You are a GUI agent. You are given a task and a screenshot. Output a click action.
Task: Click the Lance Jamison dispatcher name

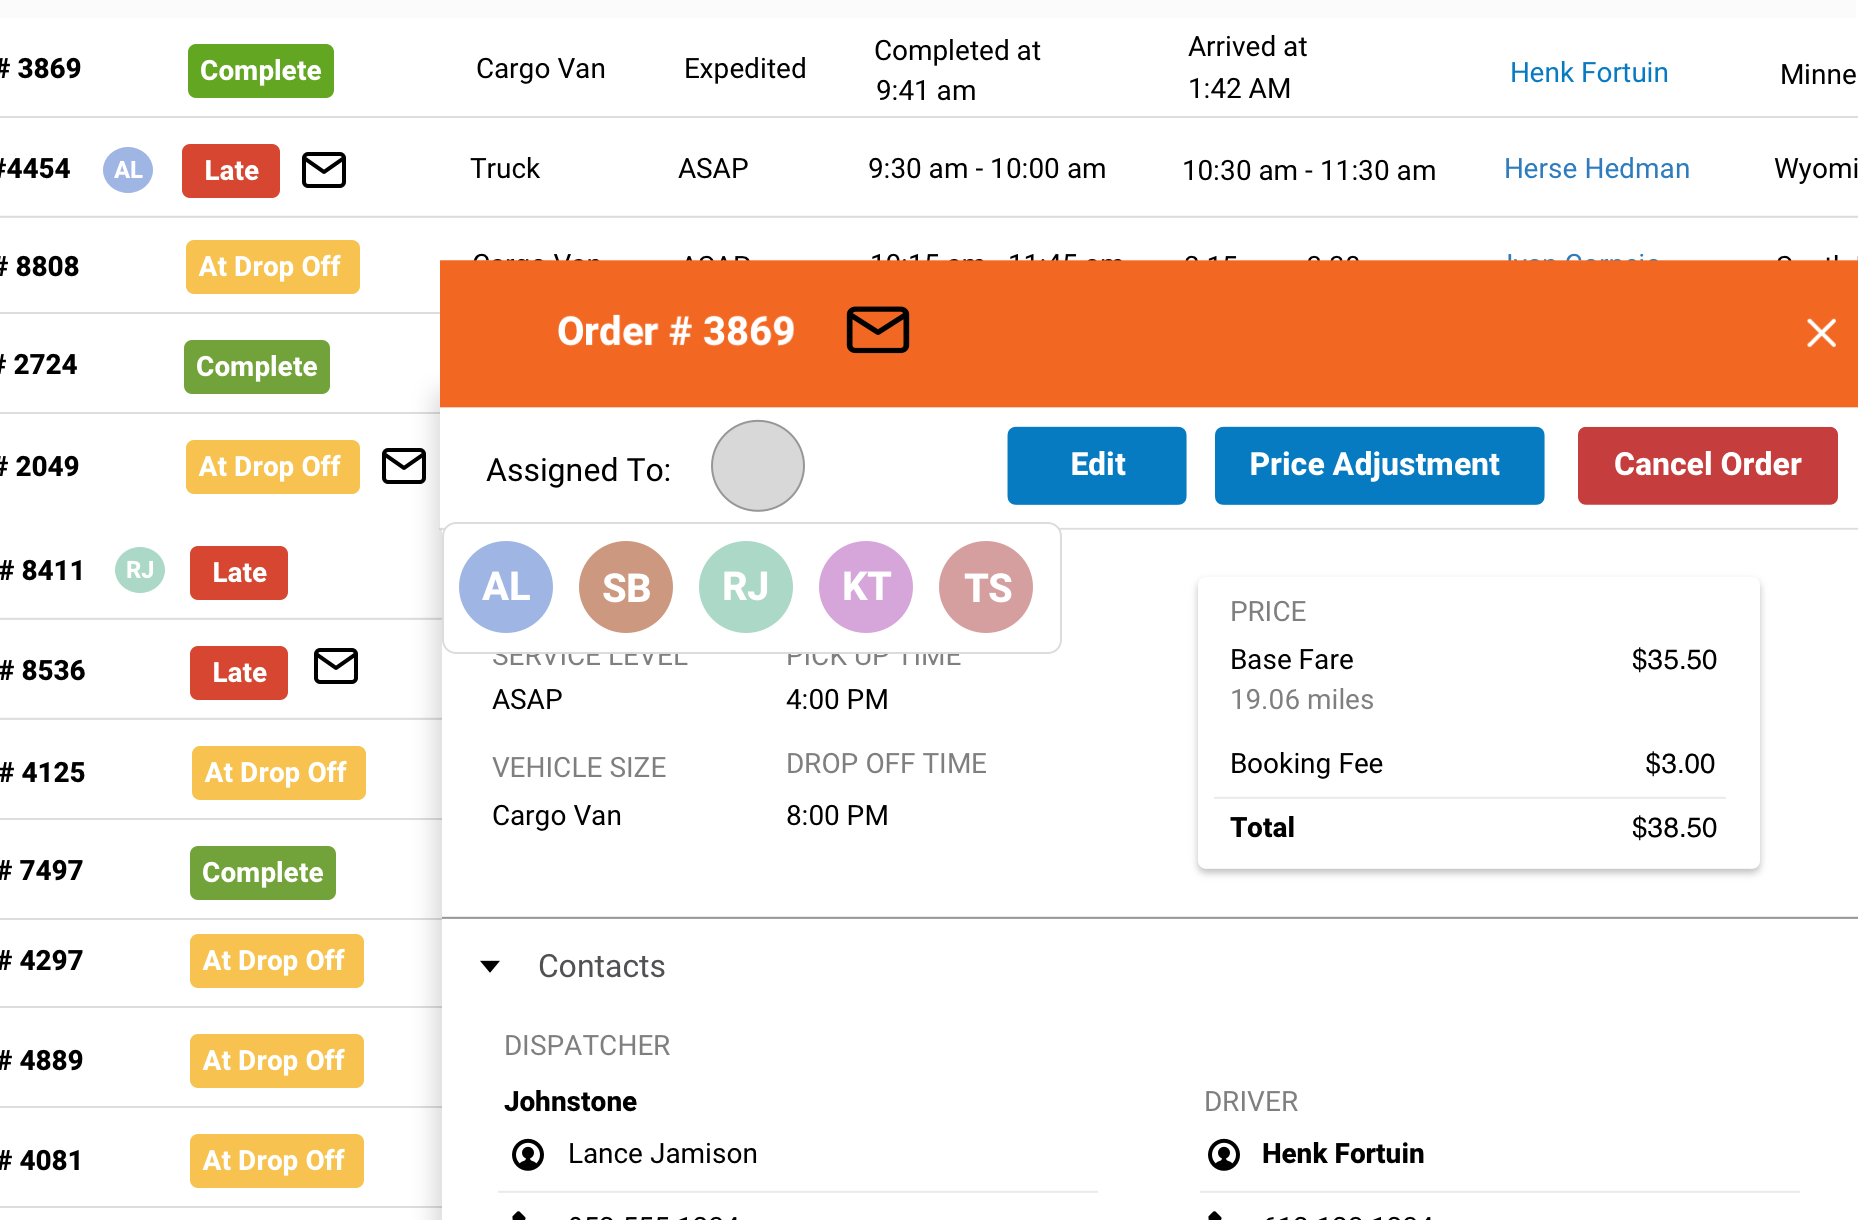click(663, 1154)
